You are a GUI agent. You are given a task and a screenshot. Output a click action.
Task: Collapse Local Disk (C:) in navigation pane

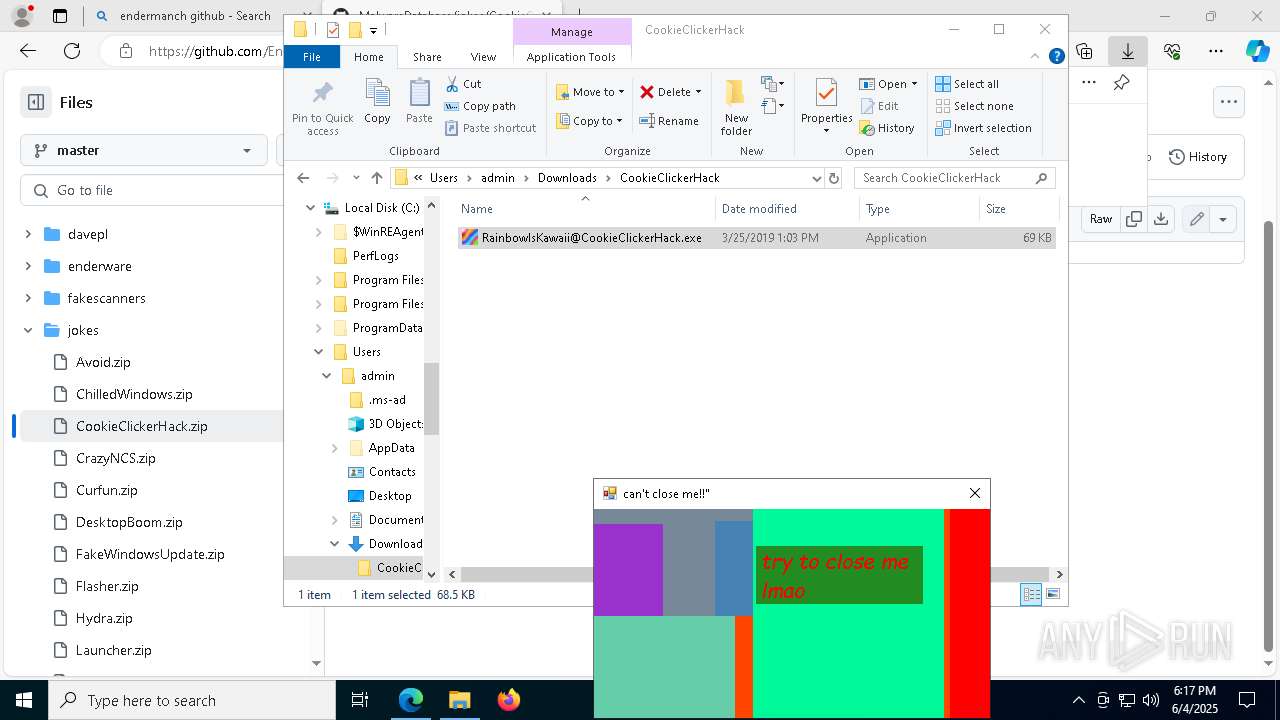tap(310, 208)
